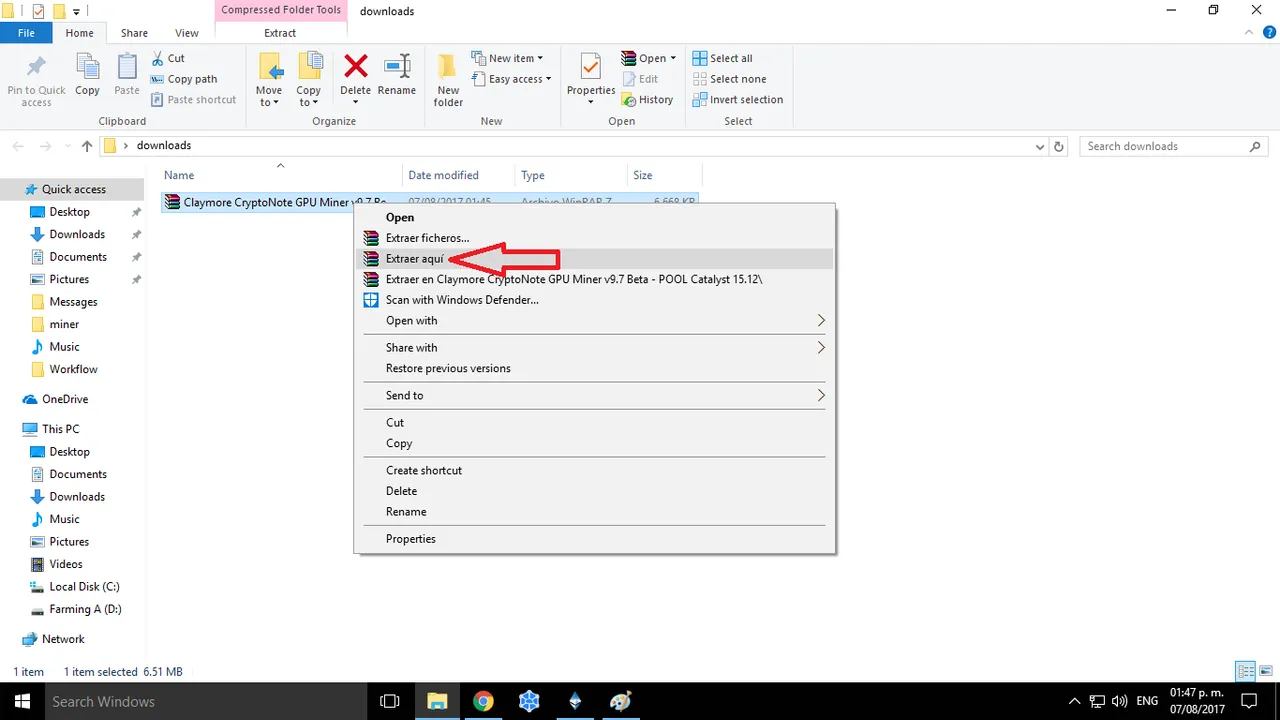Open the ribbon Open dropdown
The height and width of the screenshot is (720, 1280).
(x=649, y=58)
